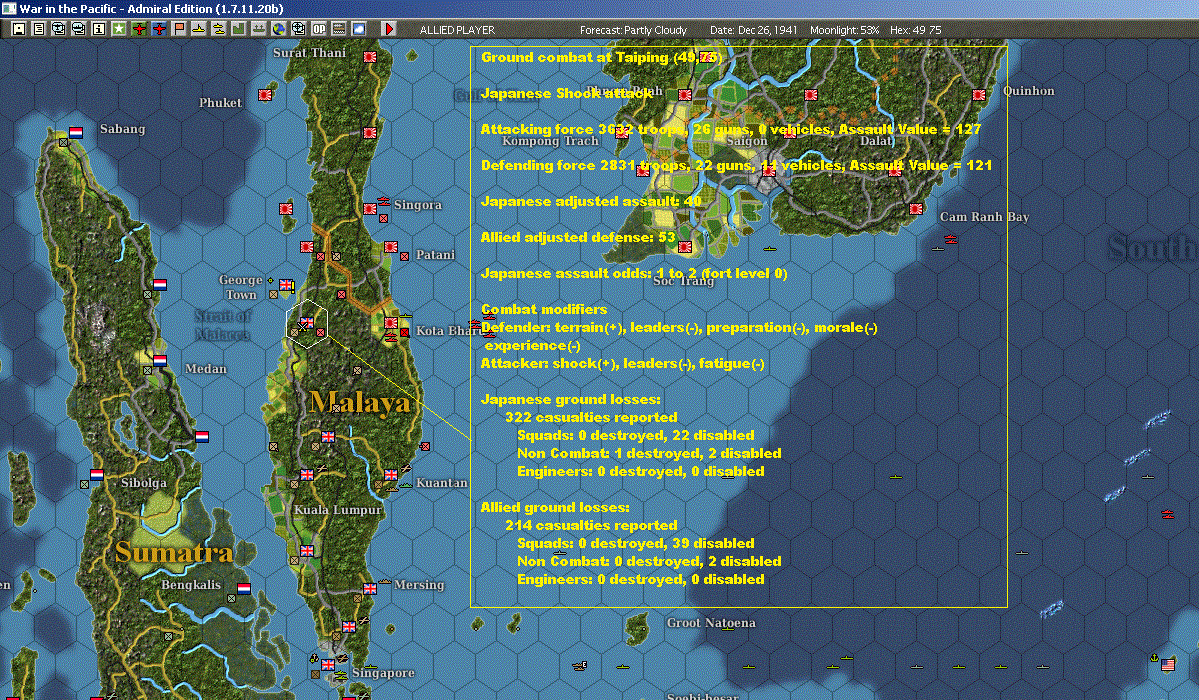Image resolution: width=1199 pixels, height=700 pixels.
Task: Select Dutch flag unit at Sibolga
Action: [x=97, y=474]
